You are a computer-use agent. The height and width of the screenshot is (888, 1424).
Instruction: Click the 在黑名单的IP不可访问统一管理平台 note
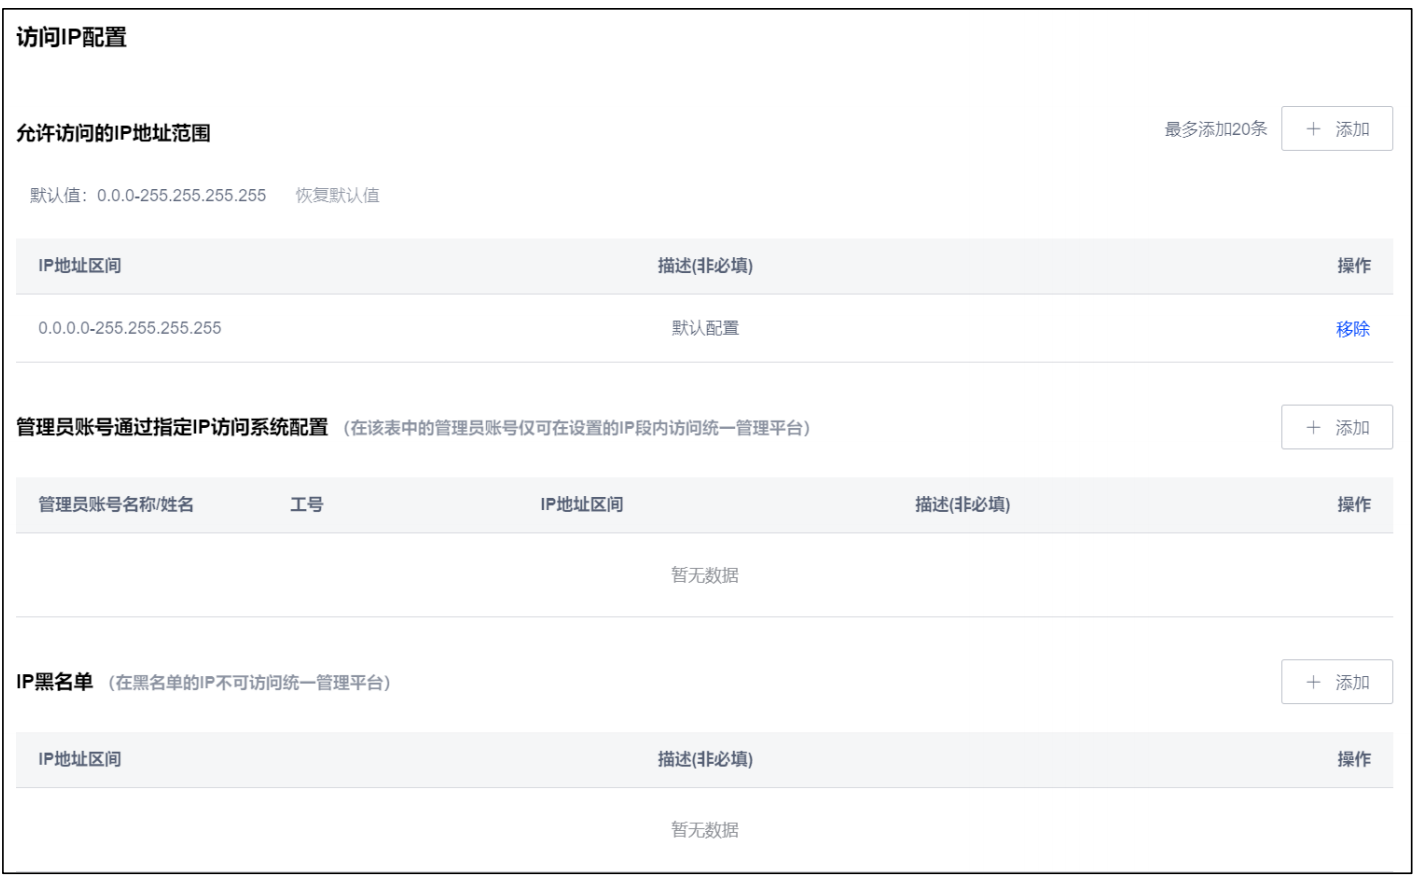(249, 682)
